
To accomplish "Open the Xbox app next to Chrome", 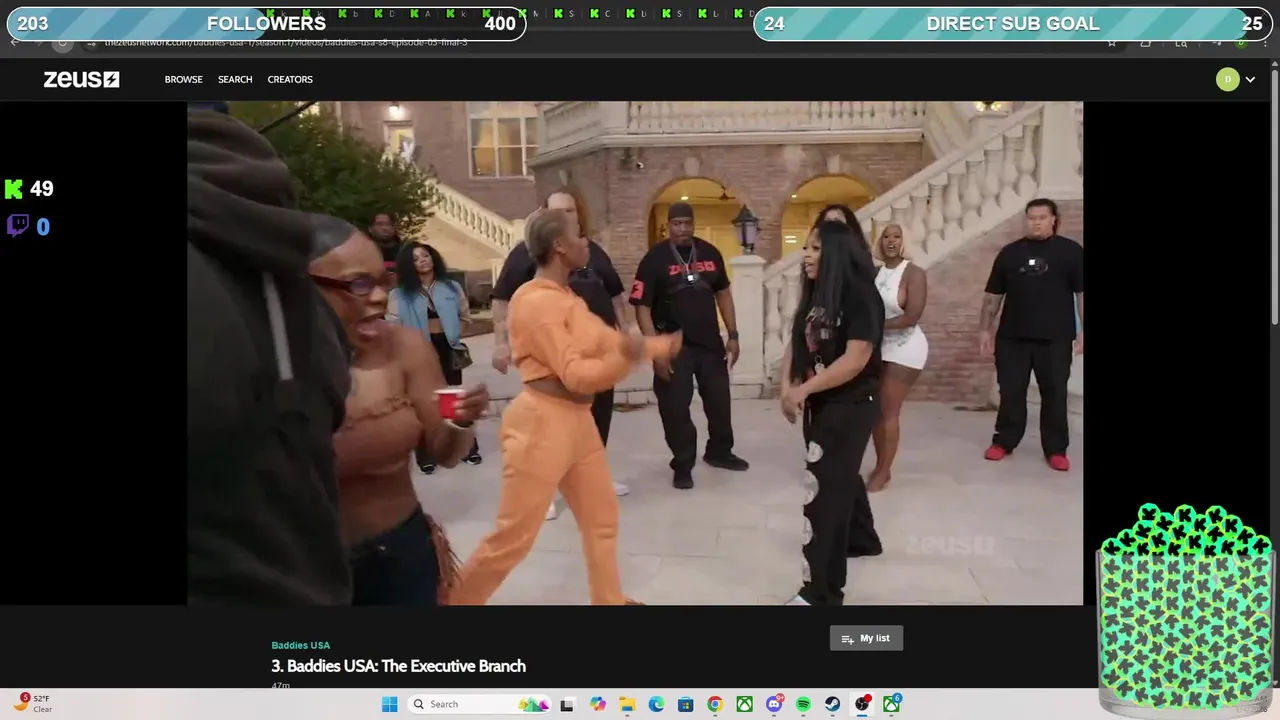I will (x=744, y=704).
